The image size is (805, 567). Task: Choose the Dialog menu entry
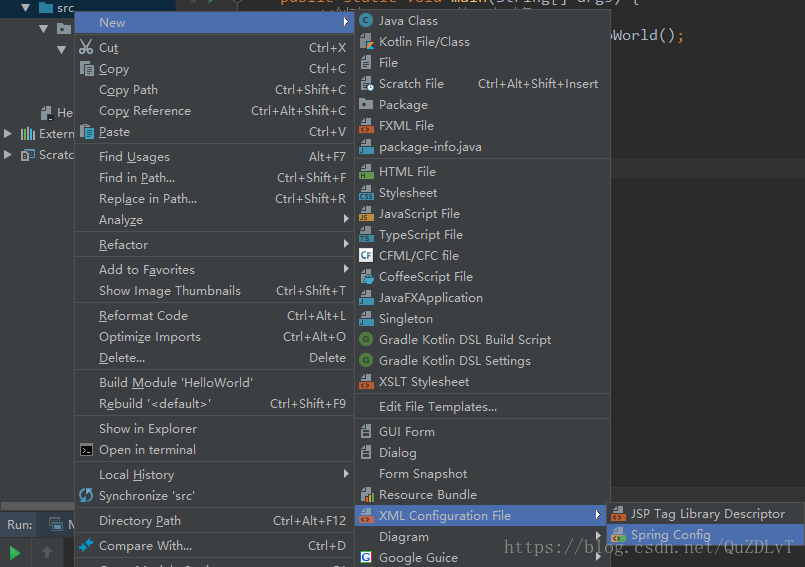point(483,452)
